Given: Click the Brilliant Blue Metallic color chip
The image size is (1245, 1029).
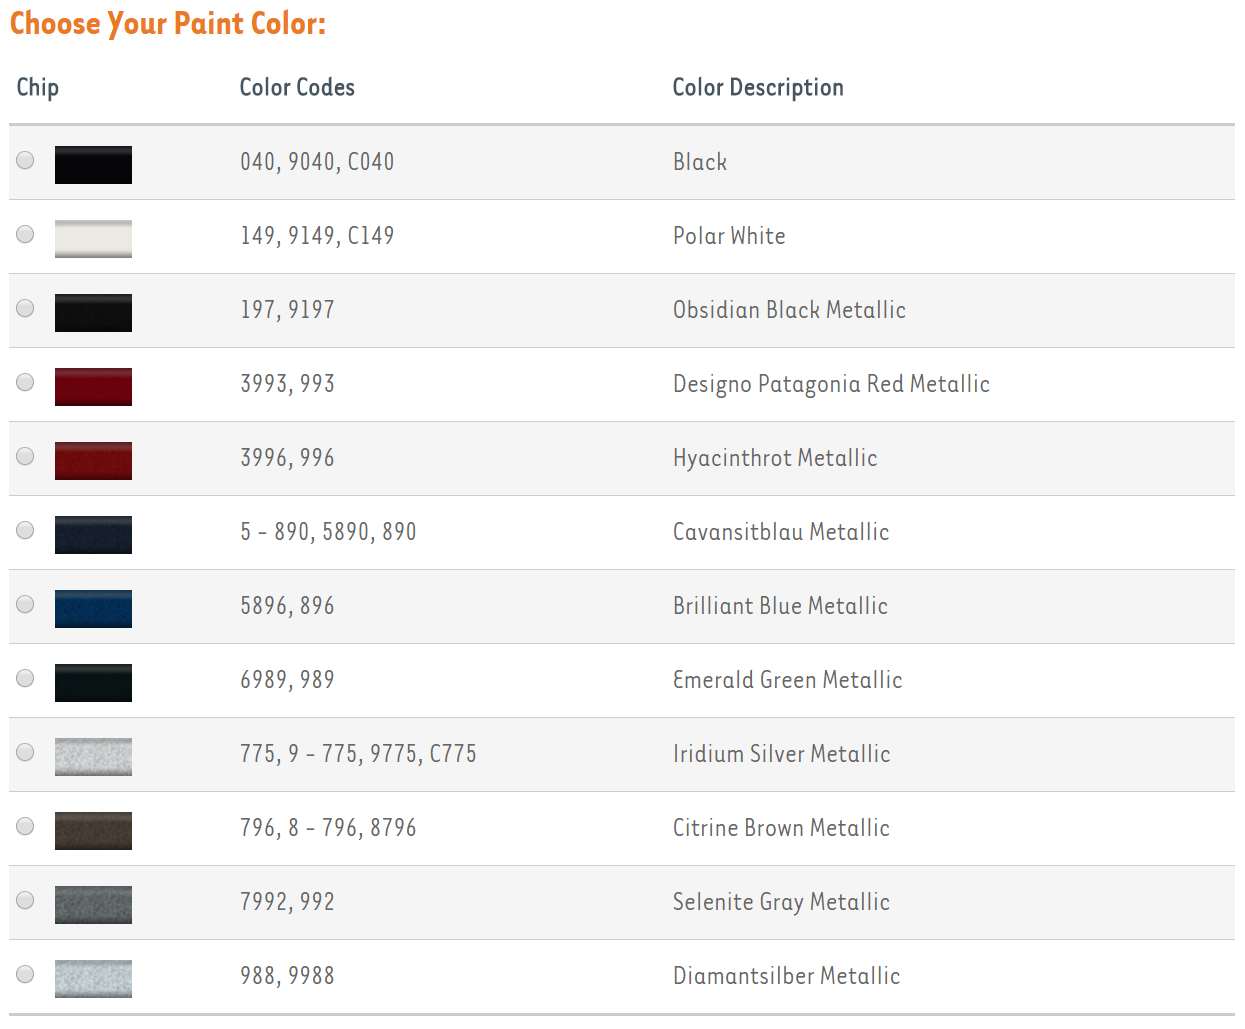Looking at the screenshot, I should pos(93,609).
